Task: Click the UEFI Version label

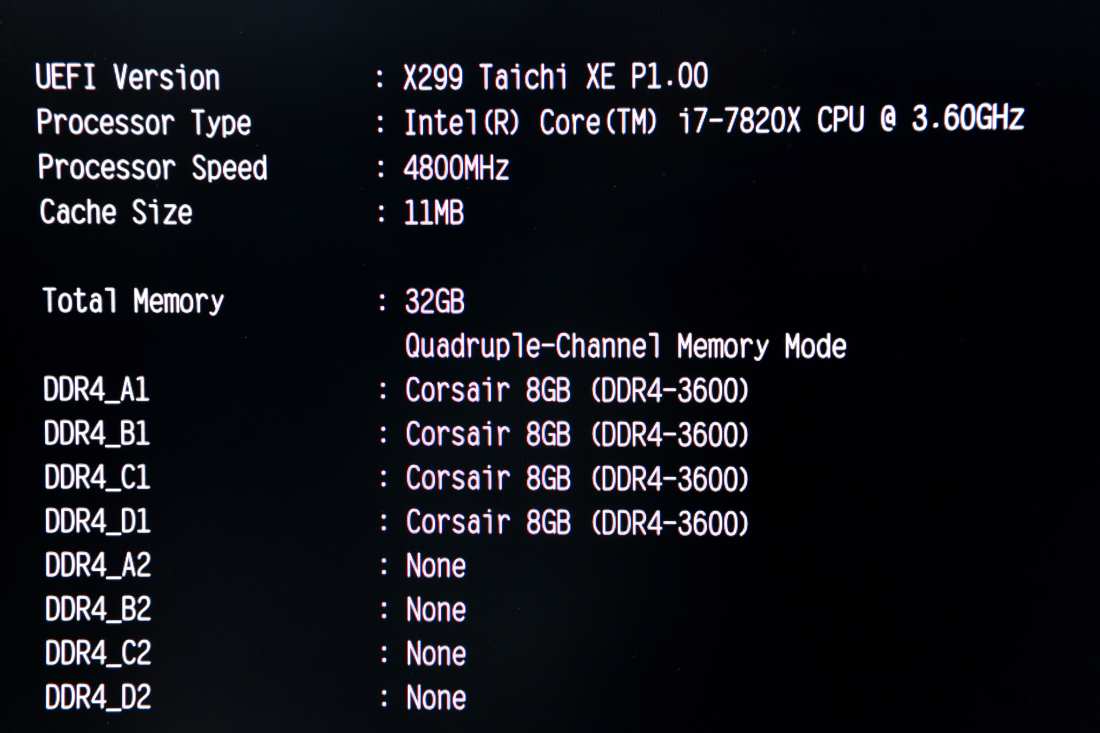Action: 127,78
